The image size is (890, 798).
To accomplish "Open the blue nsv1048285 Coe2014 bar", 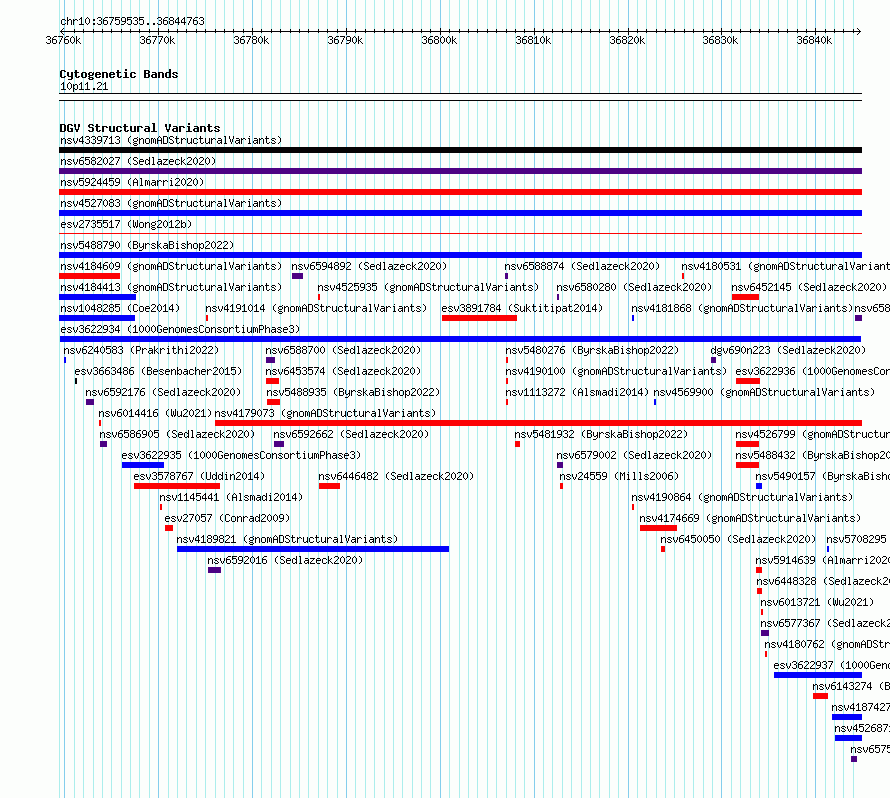I will pos(97,318).
